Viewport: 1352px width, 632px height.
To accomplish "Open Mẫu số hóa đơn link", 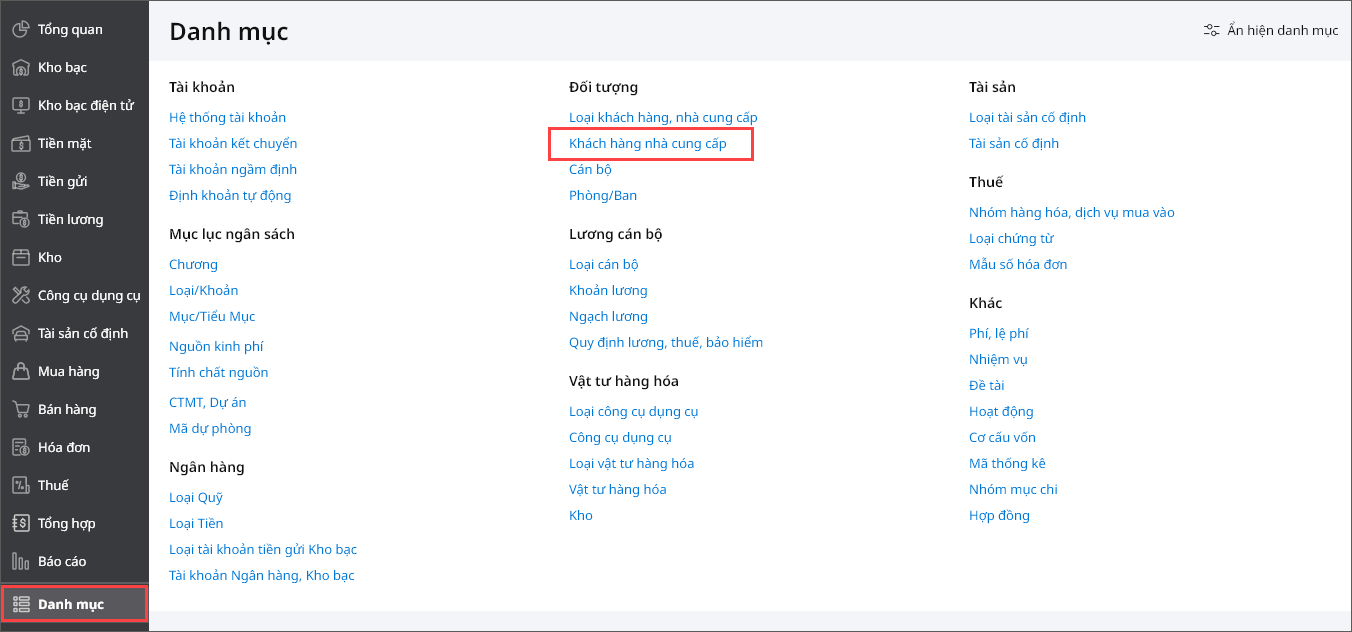I will click(x=1017, y=265).
